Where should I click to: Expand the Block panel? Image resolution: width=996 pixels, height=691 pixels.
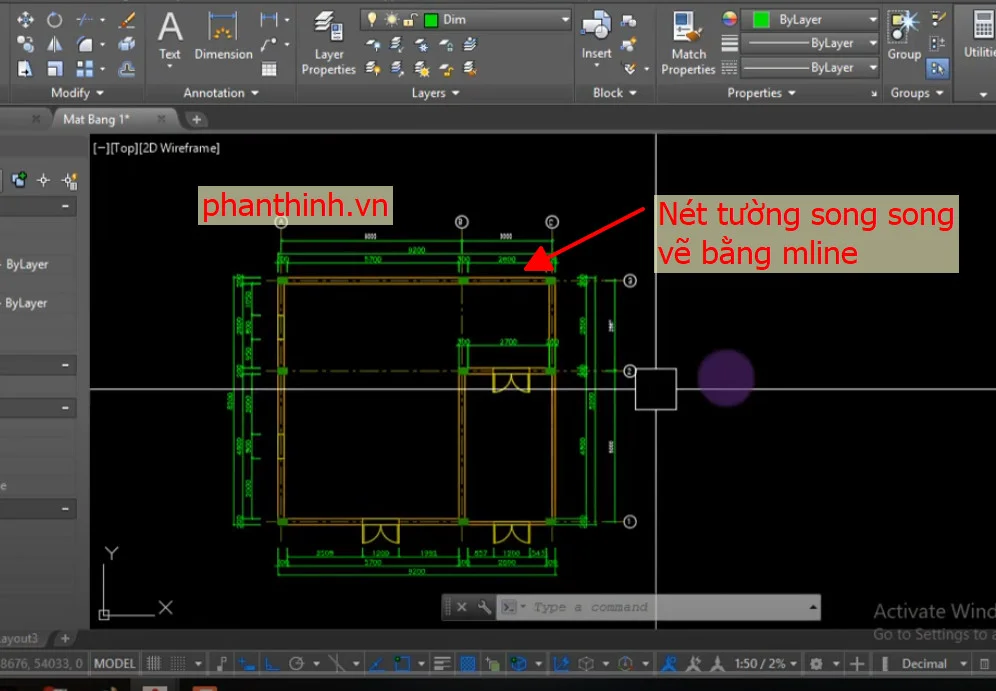coord(614,93)
